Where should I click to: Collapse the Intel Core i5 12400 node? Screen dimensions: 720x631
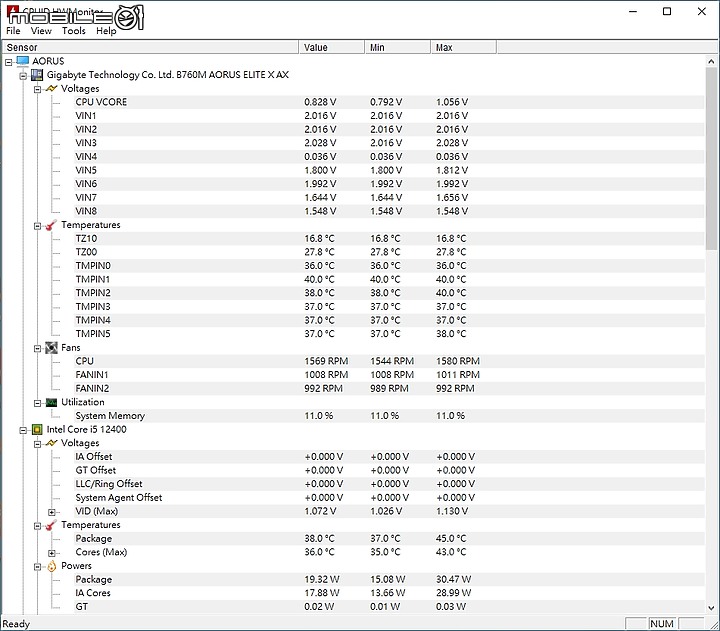[x=23, y=430]
